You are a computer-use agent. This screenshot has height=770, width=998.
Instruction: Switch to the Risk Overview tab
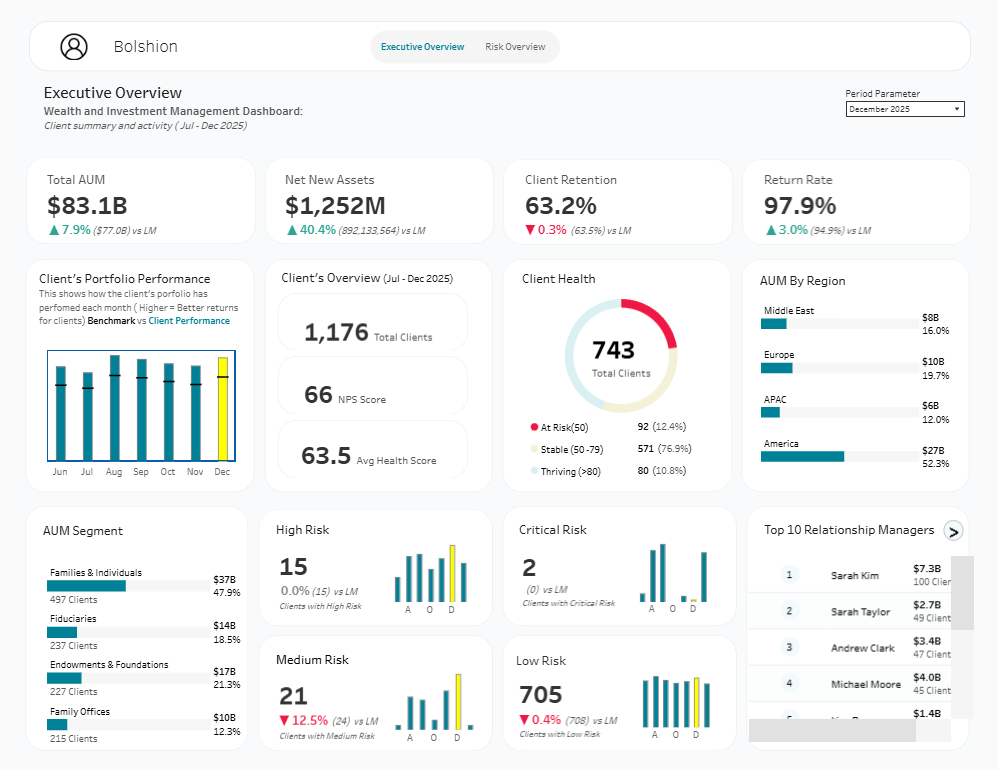click(515, 47)
